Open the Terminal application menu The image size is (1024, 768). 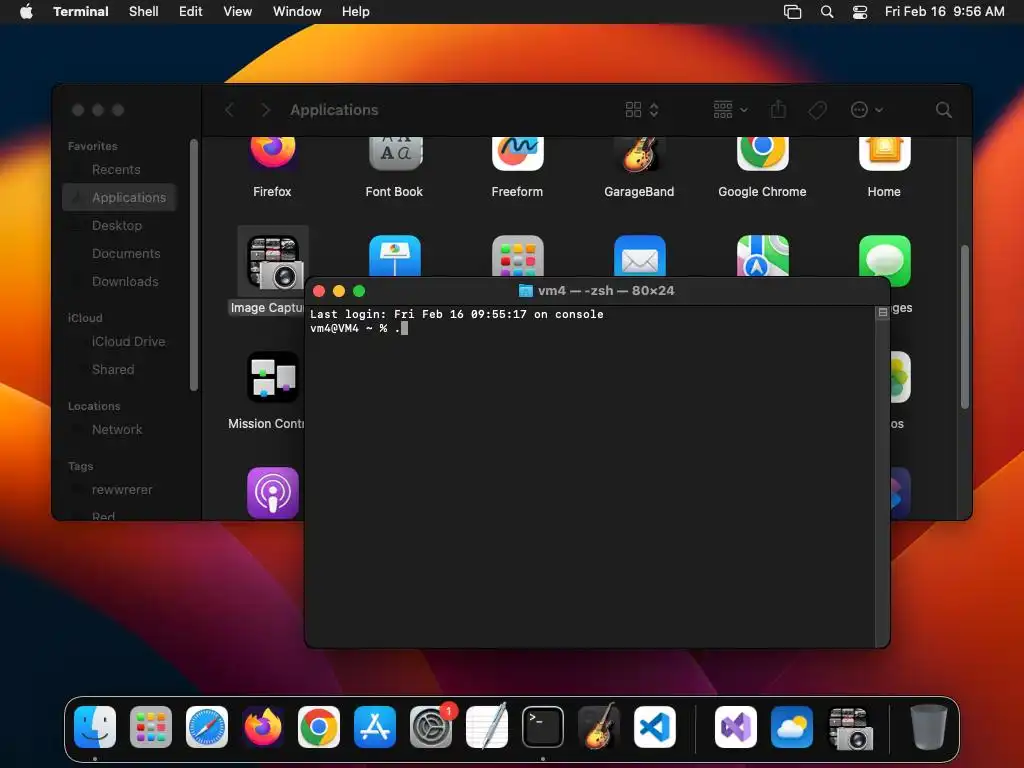pyautogui.click(x=81, y=12)
